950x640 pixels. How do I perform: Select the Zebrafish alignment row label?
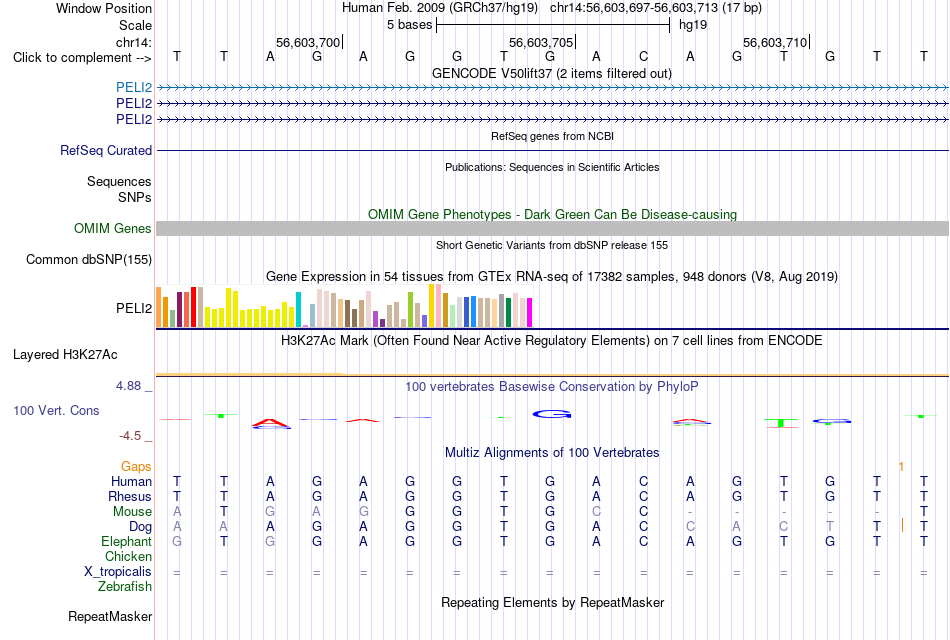tap(125, 587)
